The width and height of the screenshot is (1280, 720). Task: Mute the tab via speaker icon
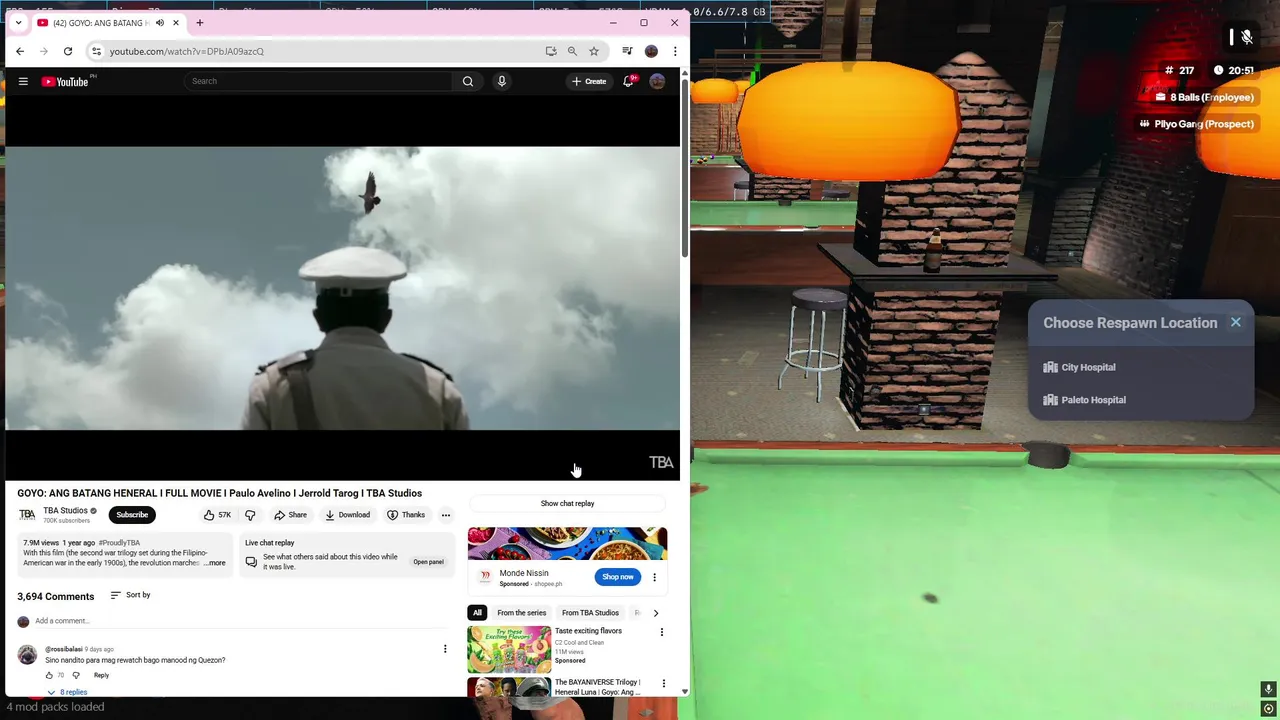(x=159, y=23)
